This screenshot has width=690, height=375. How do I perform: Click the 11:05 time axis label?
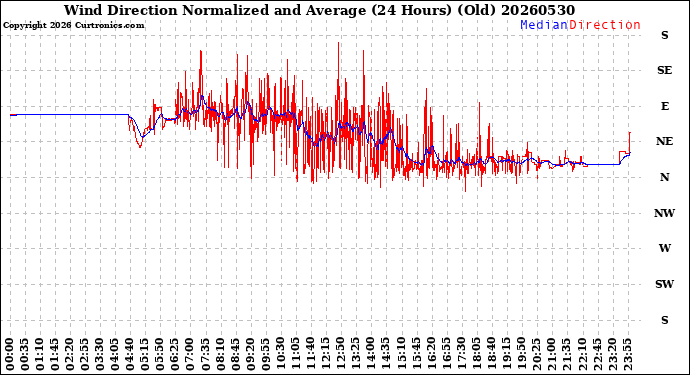click(295, 354)
